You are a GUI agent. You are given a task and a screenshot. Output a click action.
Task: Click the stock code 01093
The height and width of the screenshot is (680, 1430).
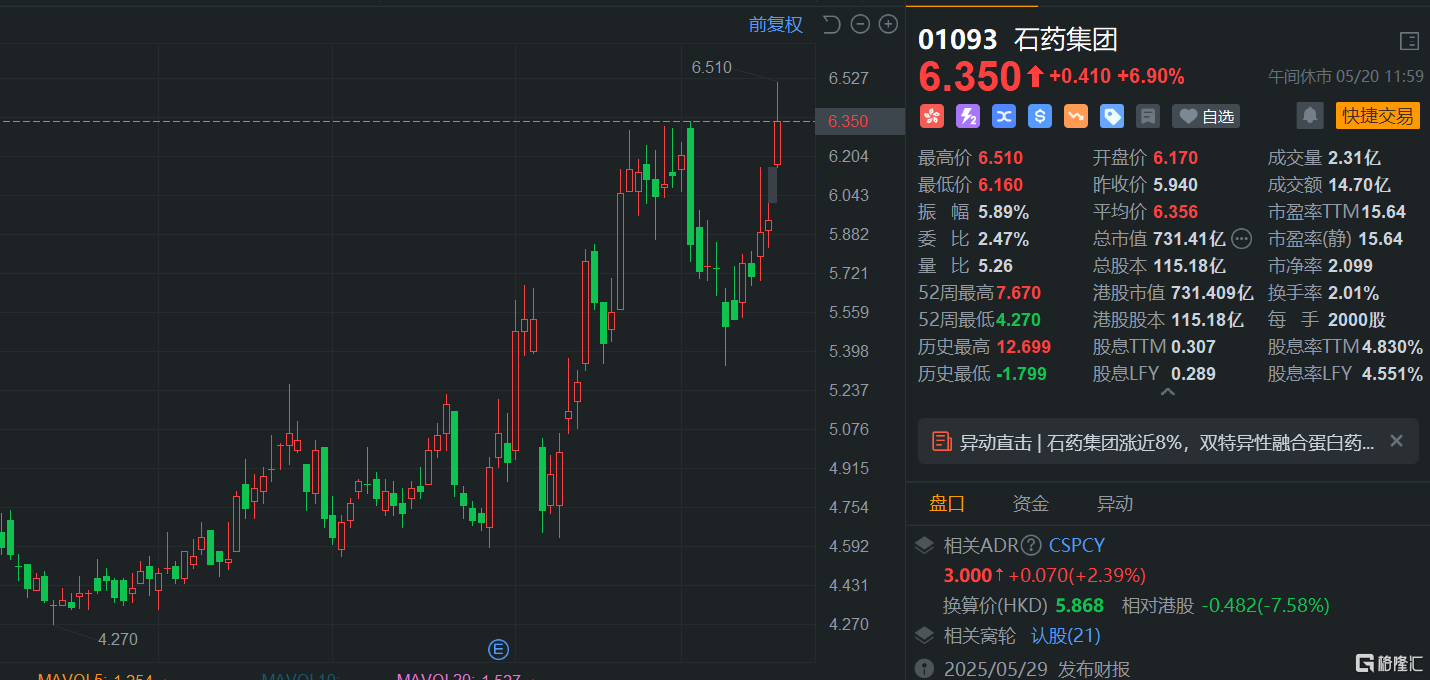tap(958, 40)
